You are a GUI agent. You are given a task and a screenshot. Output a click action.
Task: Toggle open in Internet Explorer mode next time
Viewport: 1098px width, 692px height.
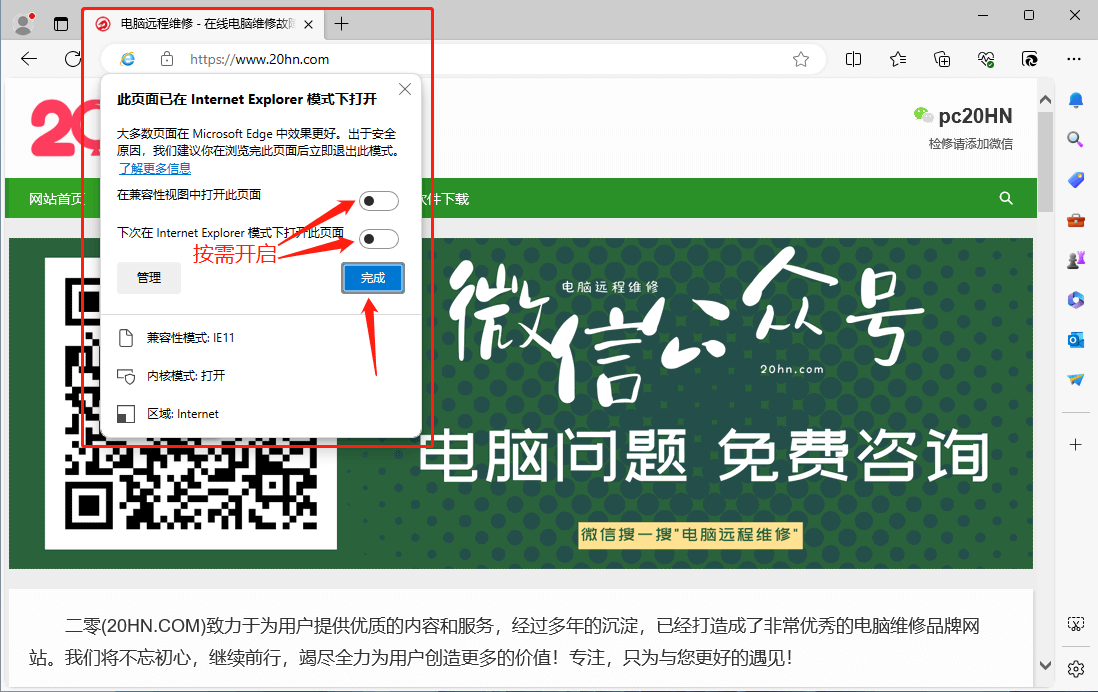pyautogui.click(x=379, y=239)
